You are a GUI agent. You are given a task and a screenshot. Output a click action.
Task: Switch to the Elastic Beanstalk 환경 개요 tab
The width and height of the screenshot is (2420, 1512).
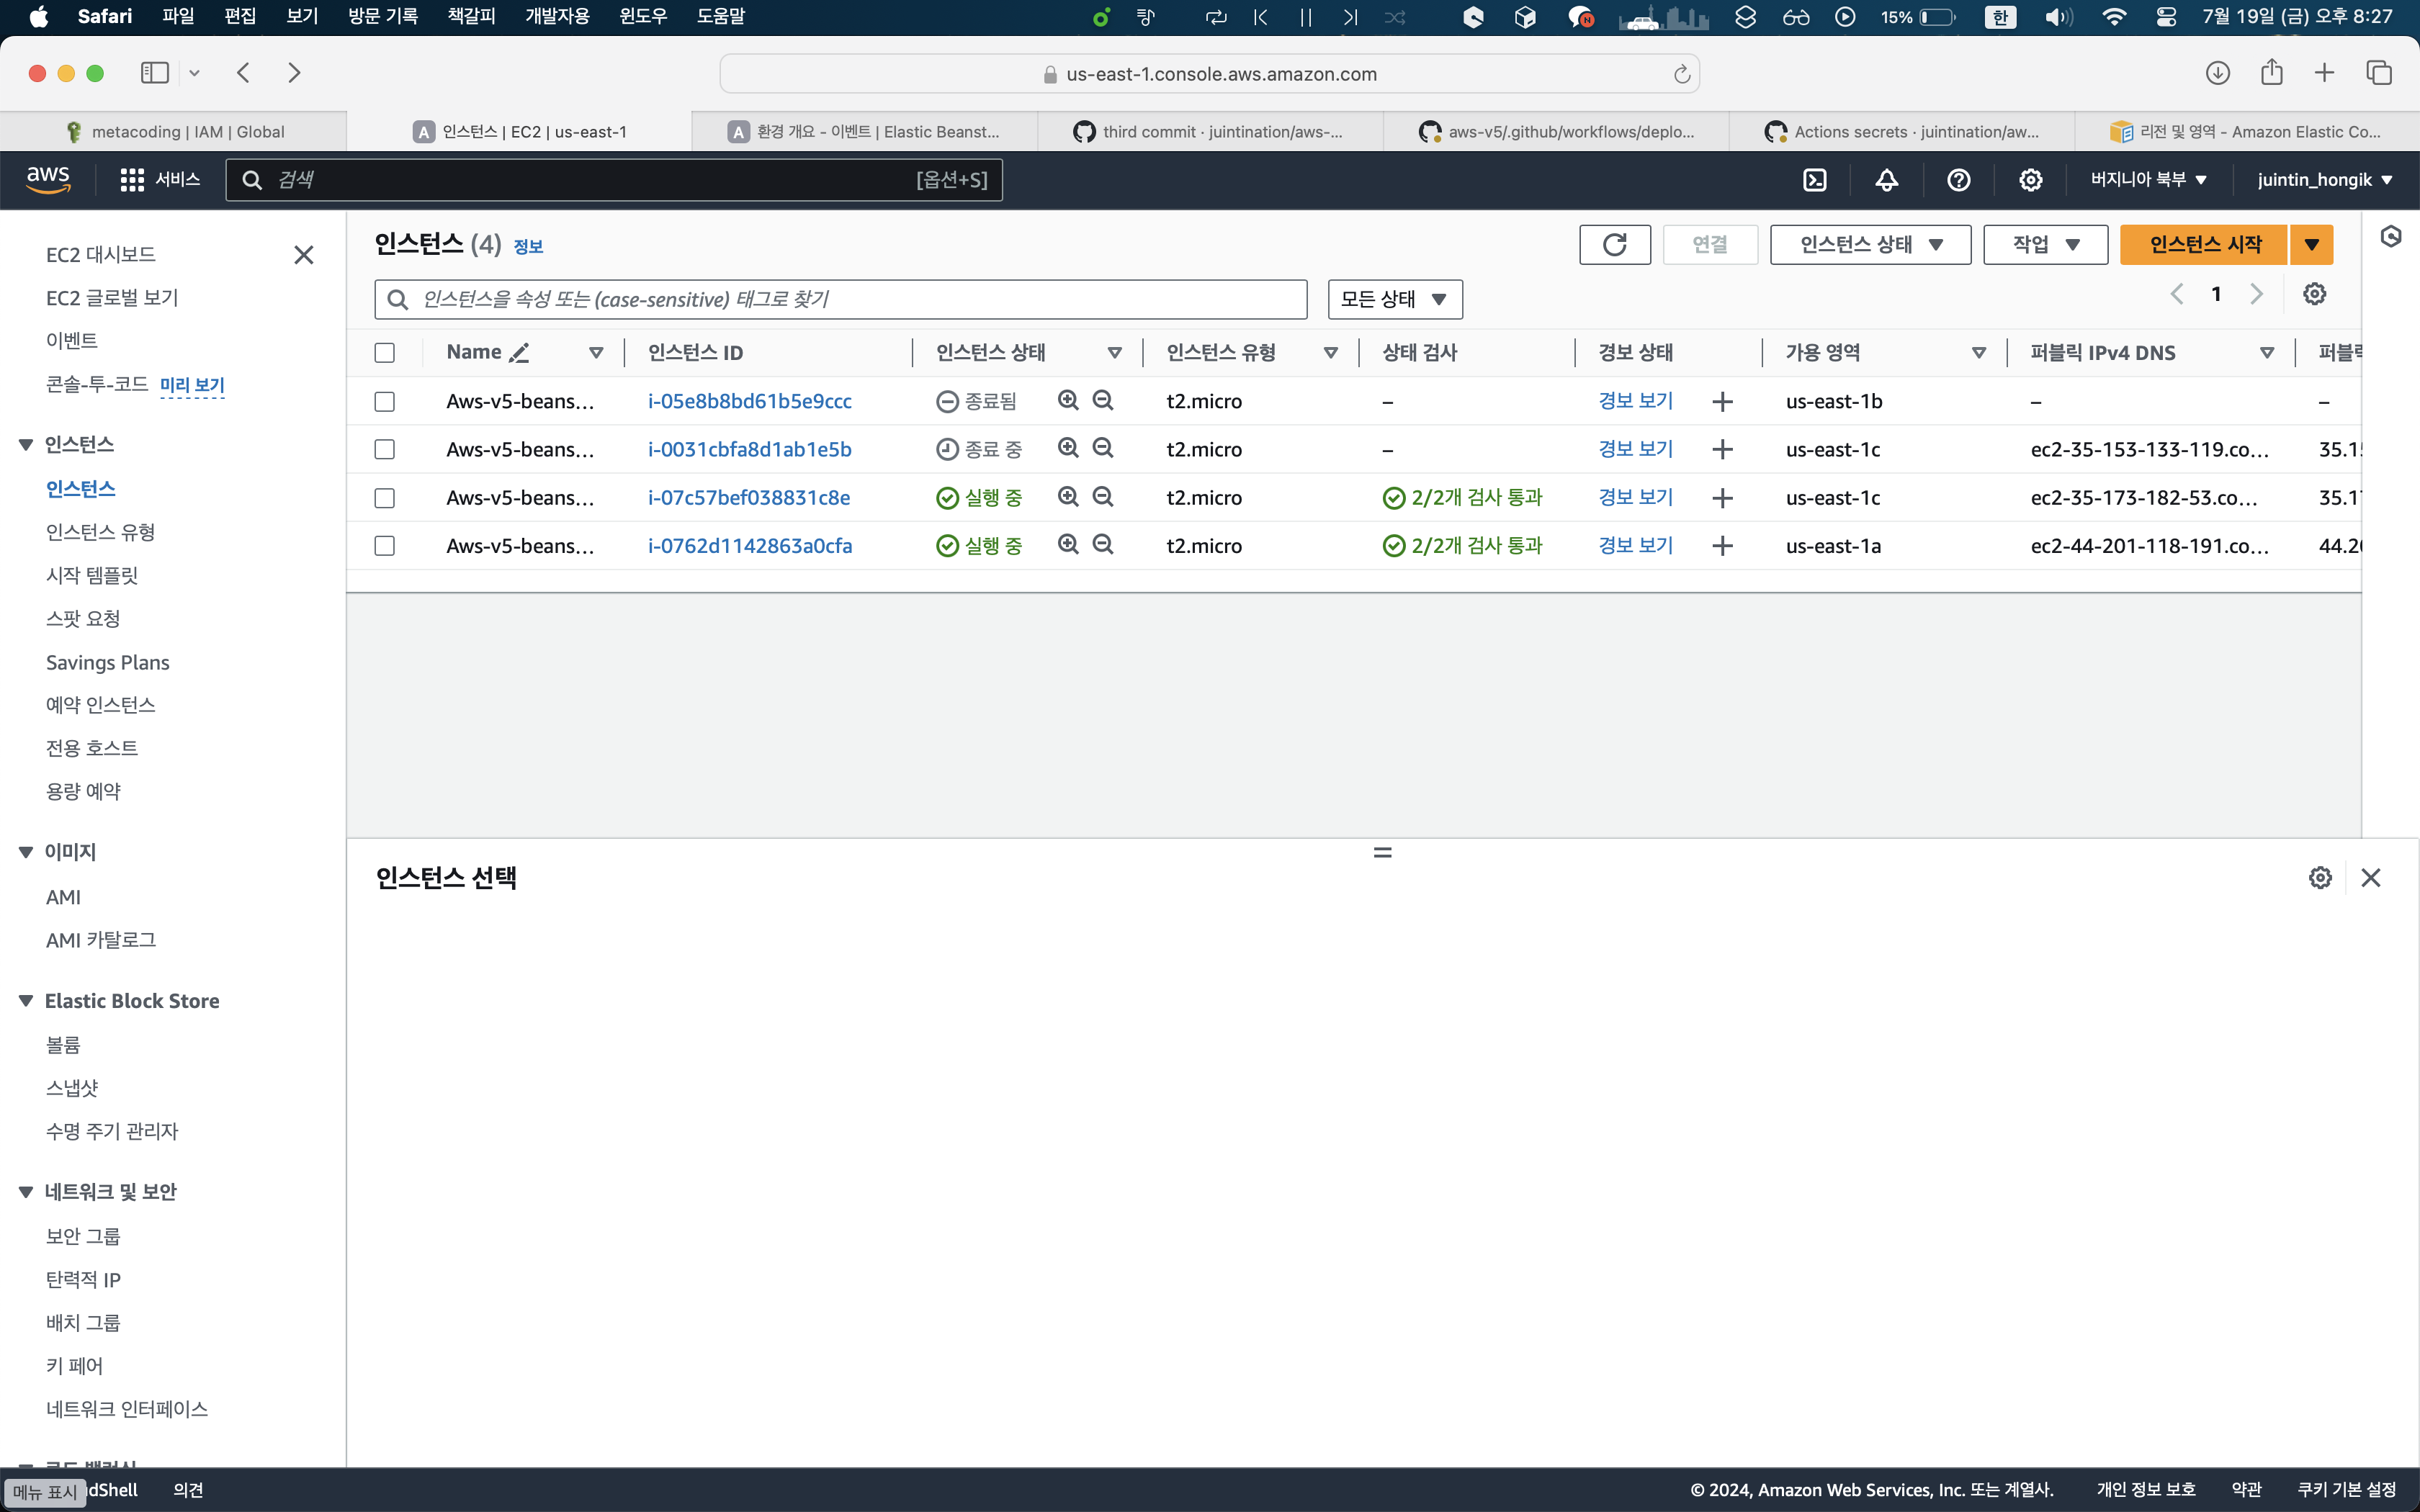point(864,132)
